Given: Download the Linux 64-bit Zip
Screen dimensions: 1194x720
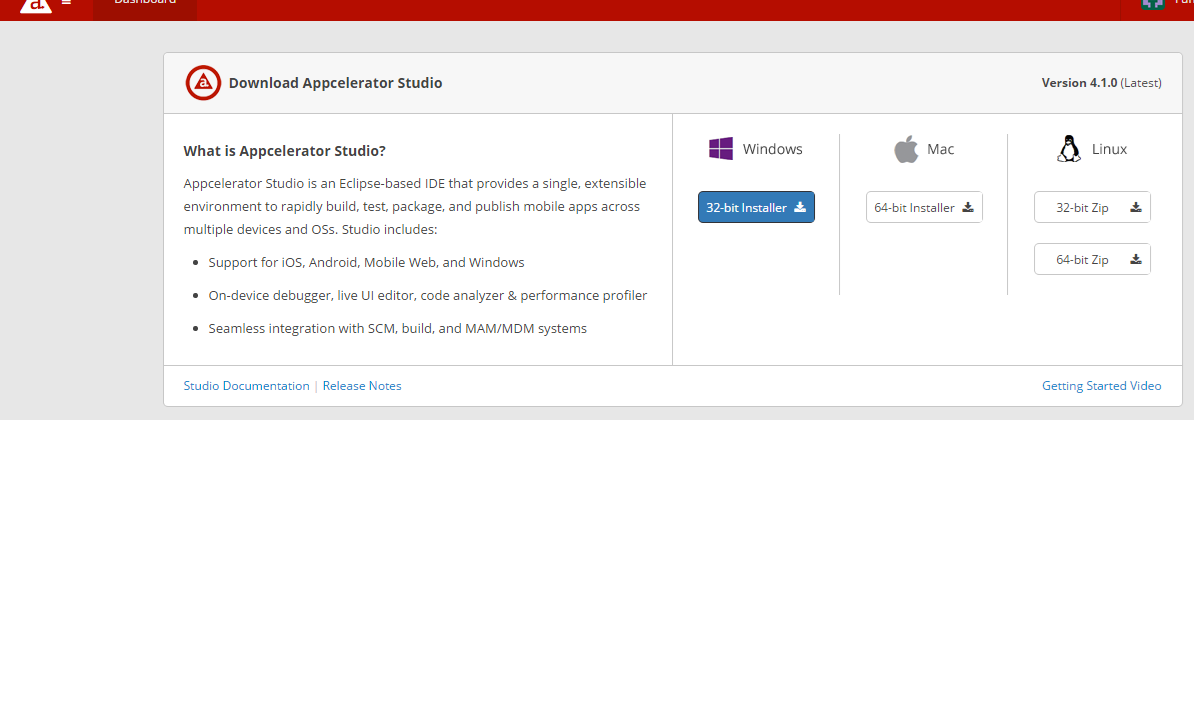Looking at the screenshot, I should pyautogui.click(x=1092, y=260).
